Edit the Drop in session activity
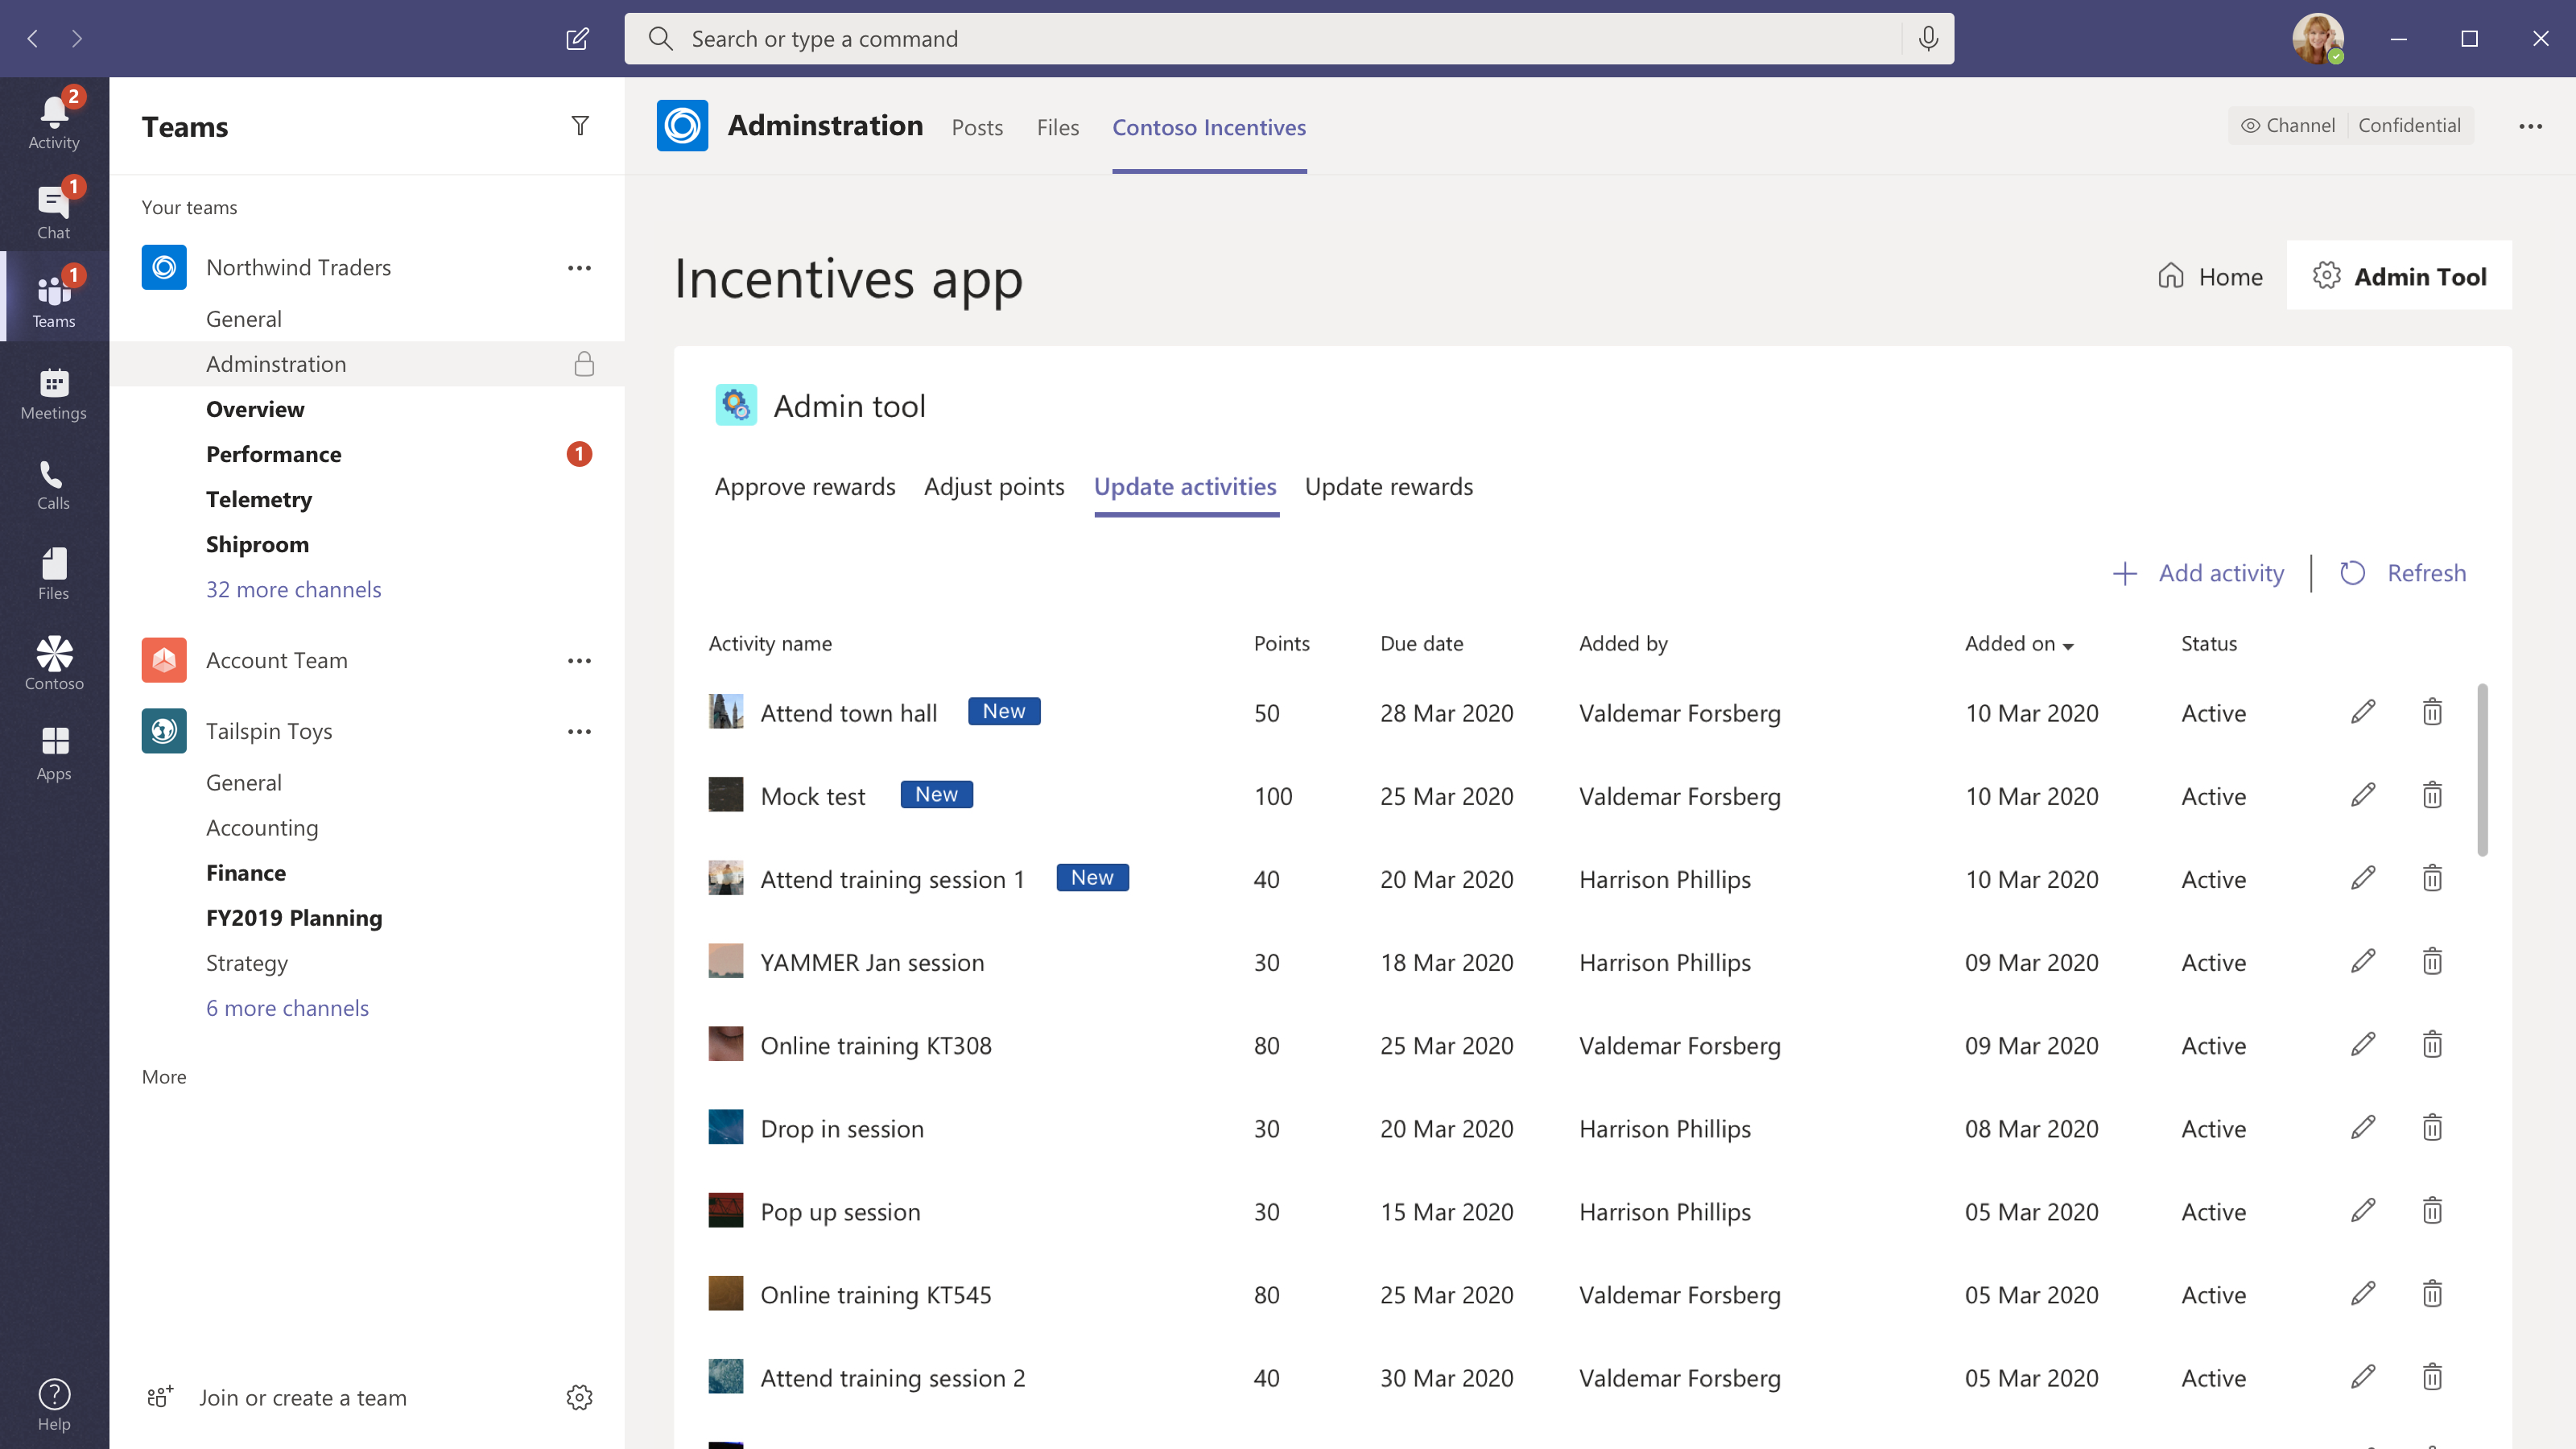 pos(2362,1127)
